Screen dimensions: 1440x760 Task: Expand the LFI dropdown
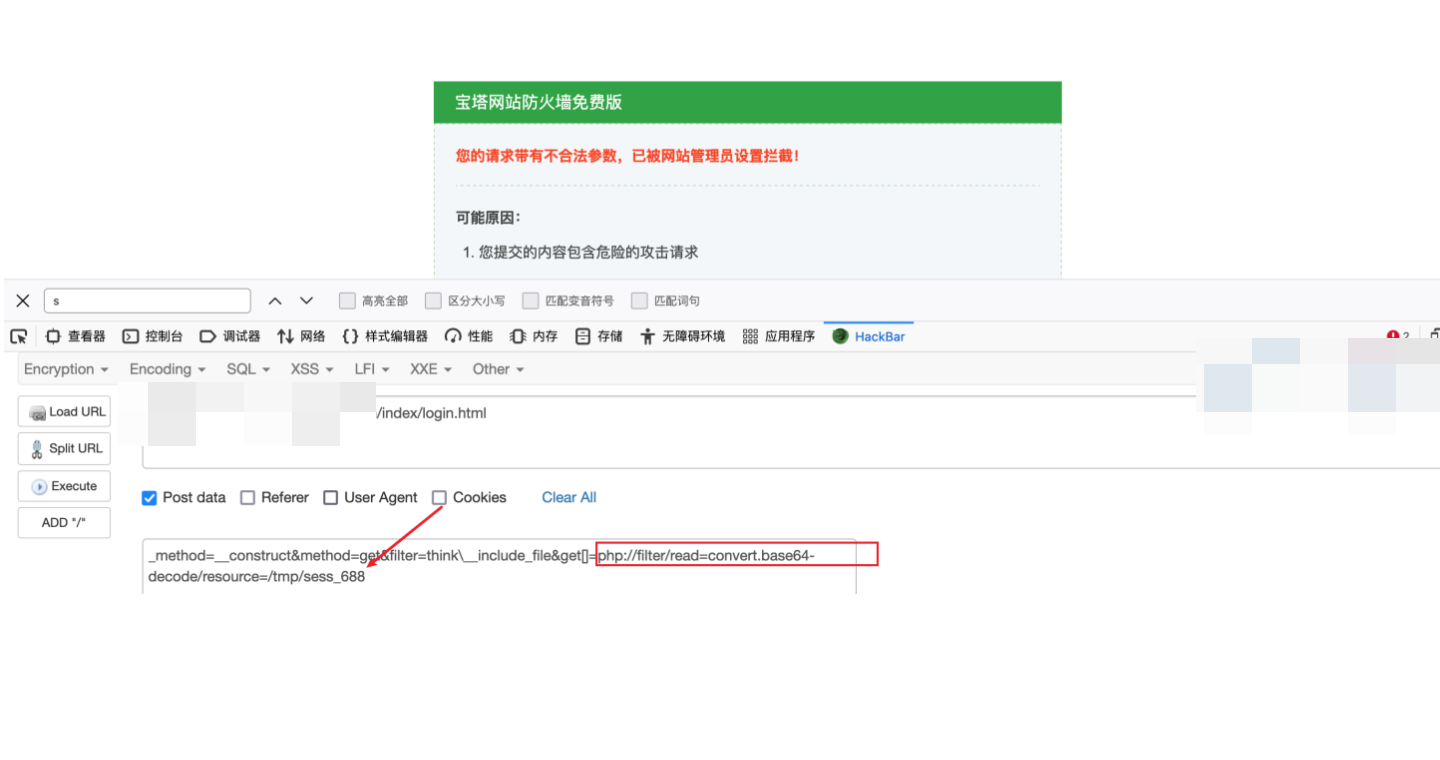click(372, 369)
